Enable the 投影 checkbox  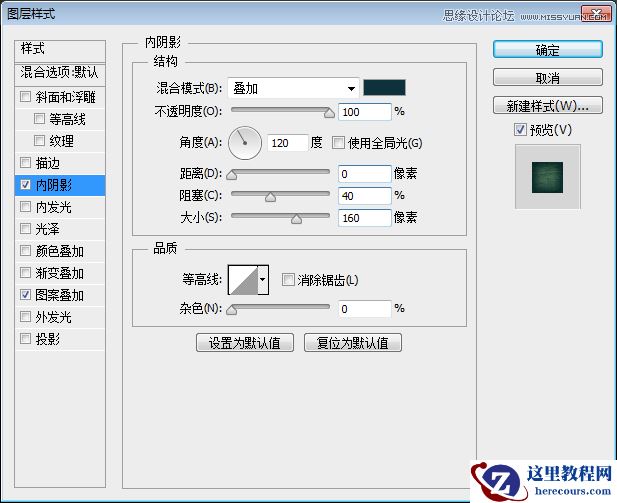[25, 338]
